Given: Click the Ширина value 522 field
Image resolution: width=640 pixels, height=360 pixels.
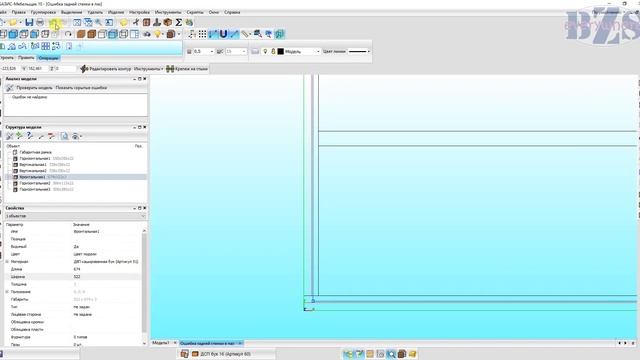Looking at the screenshot, I should point(107,277).
